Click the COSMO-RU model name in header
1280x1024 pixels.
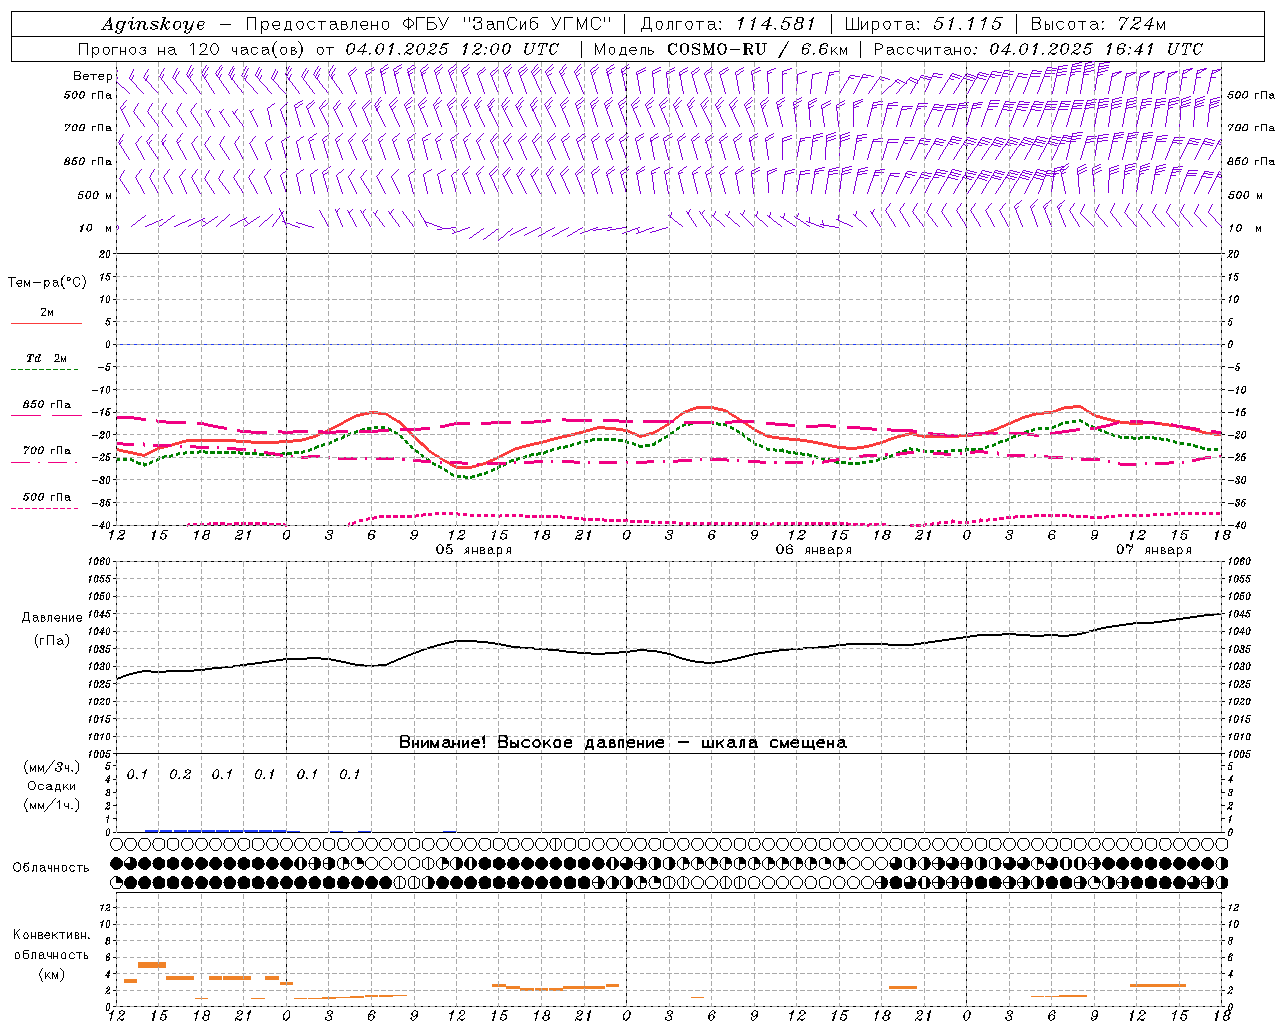click(709, 49)
